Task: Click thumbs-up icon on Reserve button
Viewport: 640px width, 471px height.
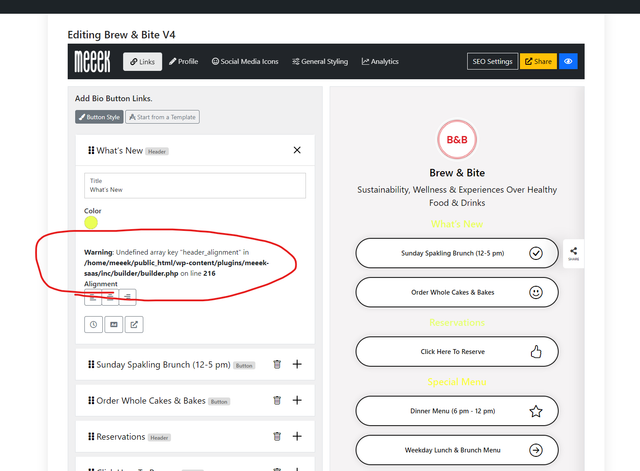Action: 536,351
